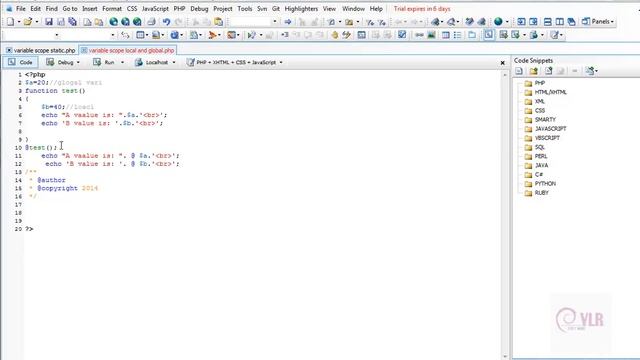
Task: Click the hyperlink chain icon
Action: [x=419, y=35]
